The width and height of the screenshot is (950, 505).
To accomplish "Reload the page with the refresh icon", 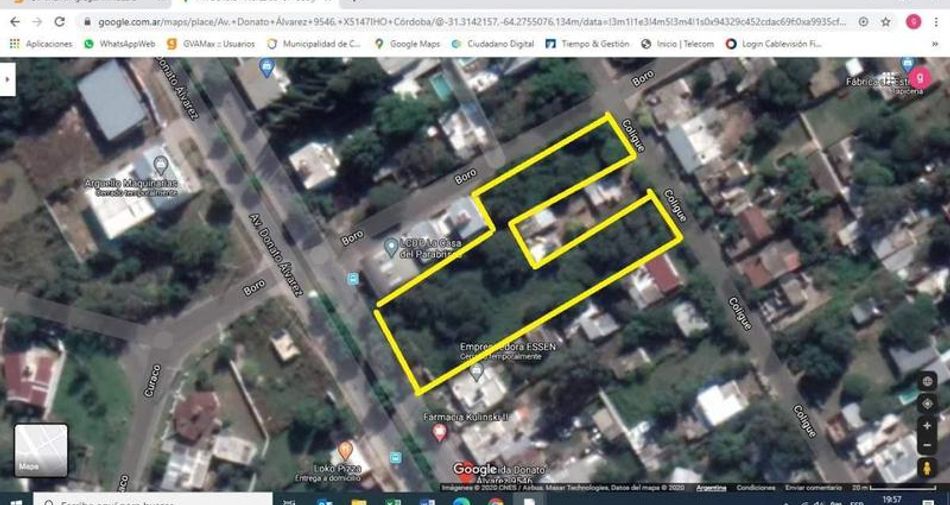I will coord(59,22).
